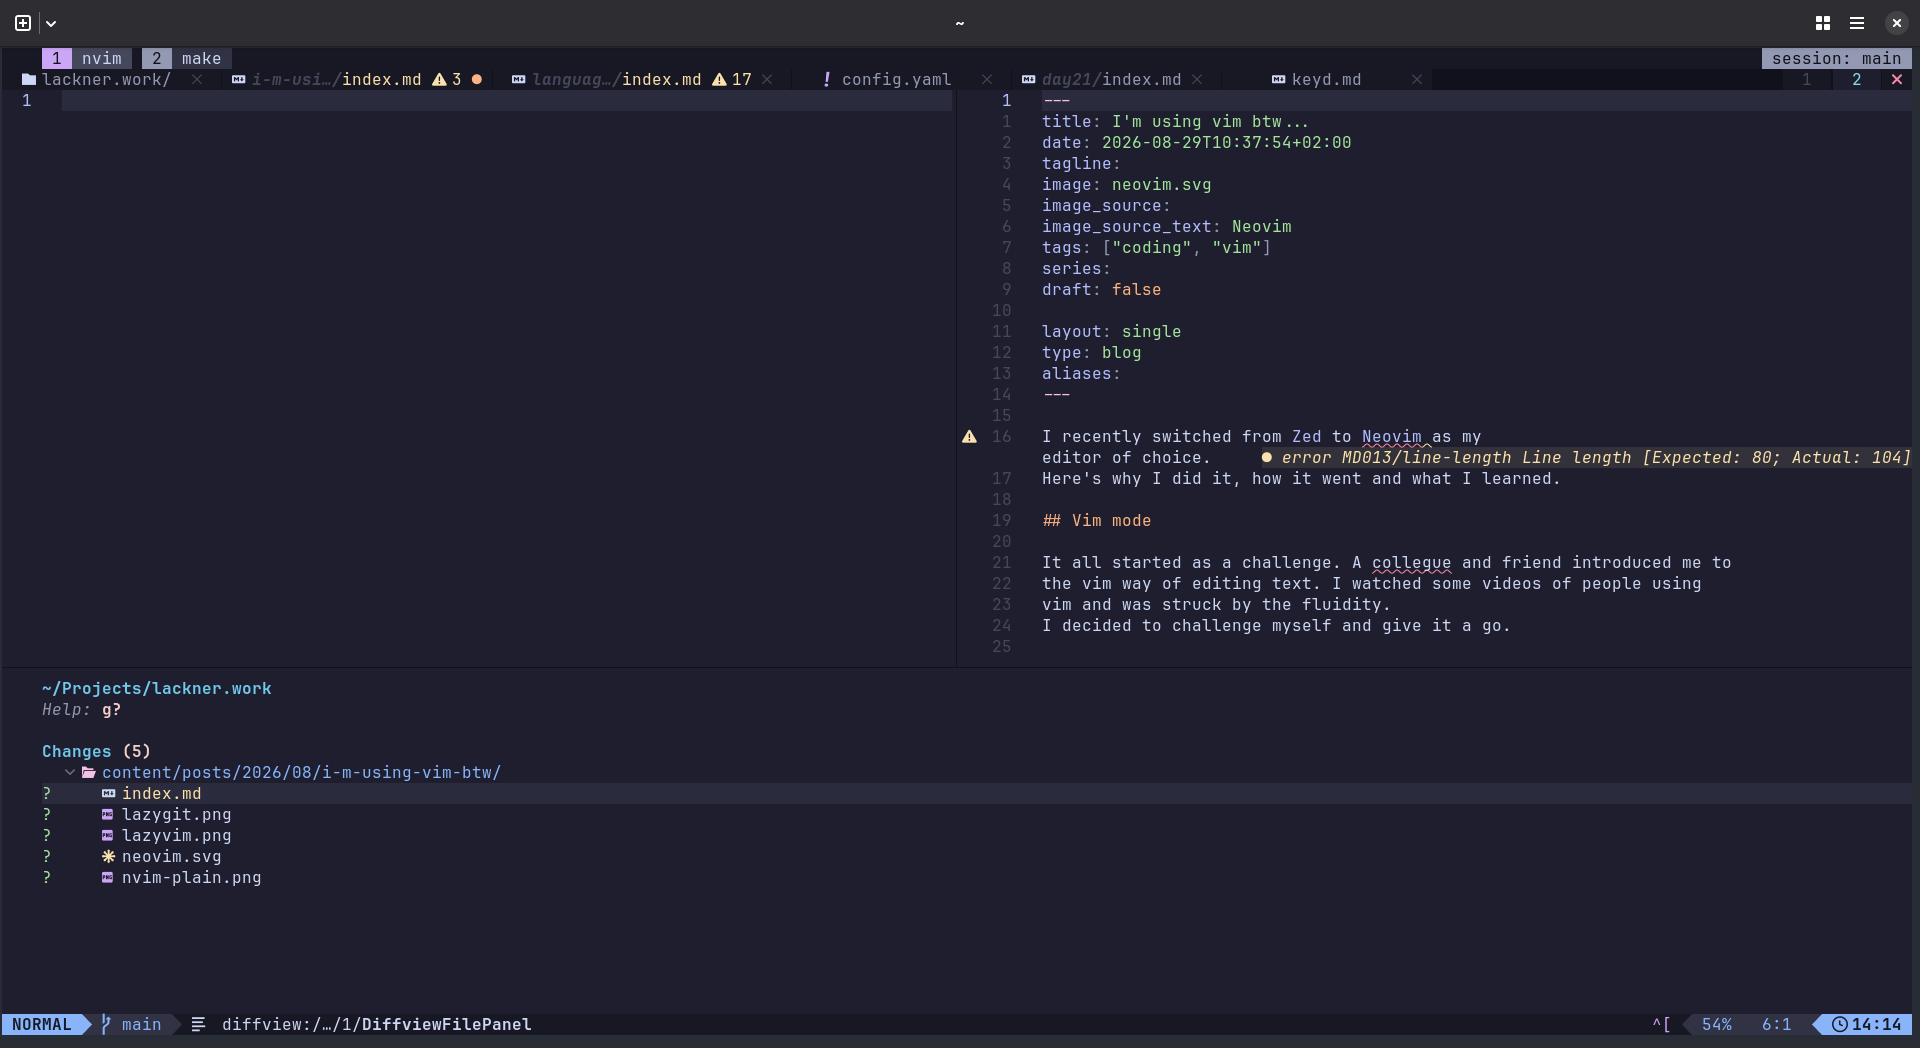
Task: Collapse the i-m-using-vim-btw folder chevron
Action: (70, 772)
